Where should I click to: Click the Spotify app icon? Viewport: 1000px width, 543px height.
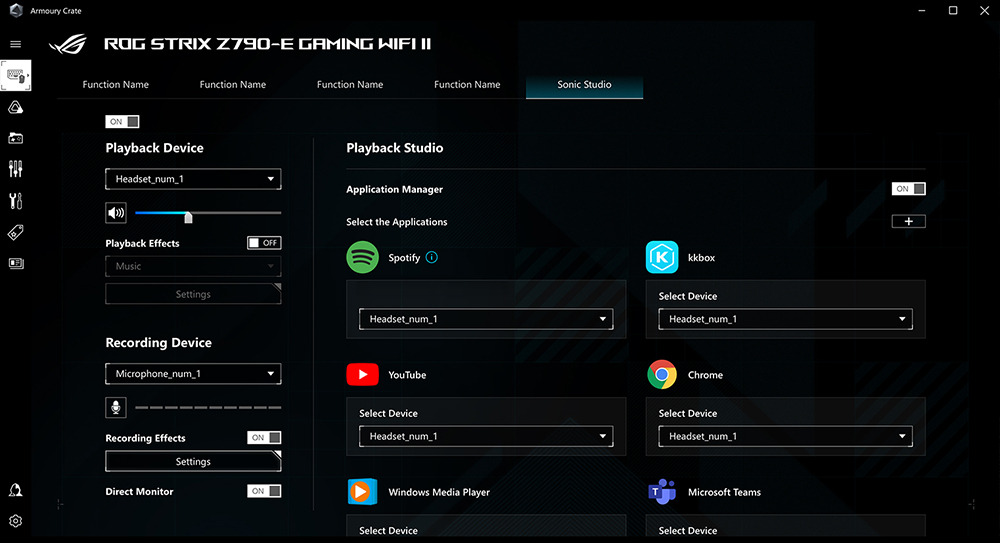[x=362, y=257]
